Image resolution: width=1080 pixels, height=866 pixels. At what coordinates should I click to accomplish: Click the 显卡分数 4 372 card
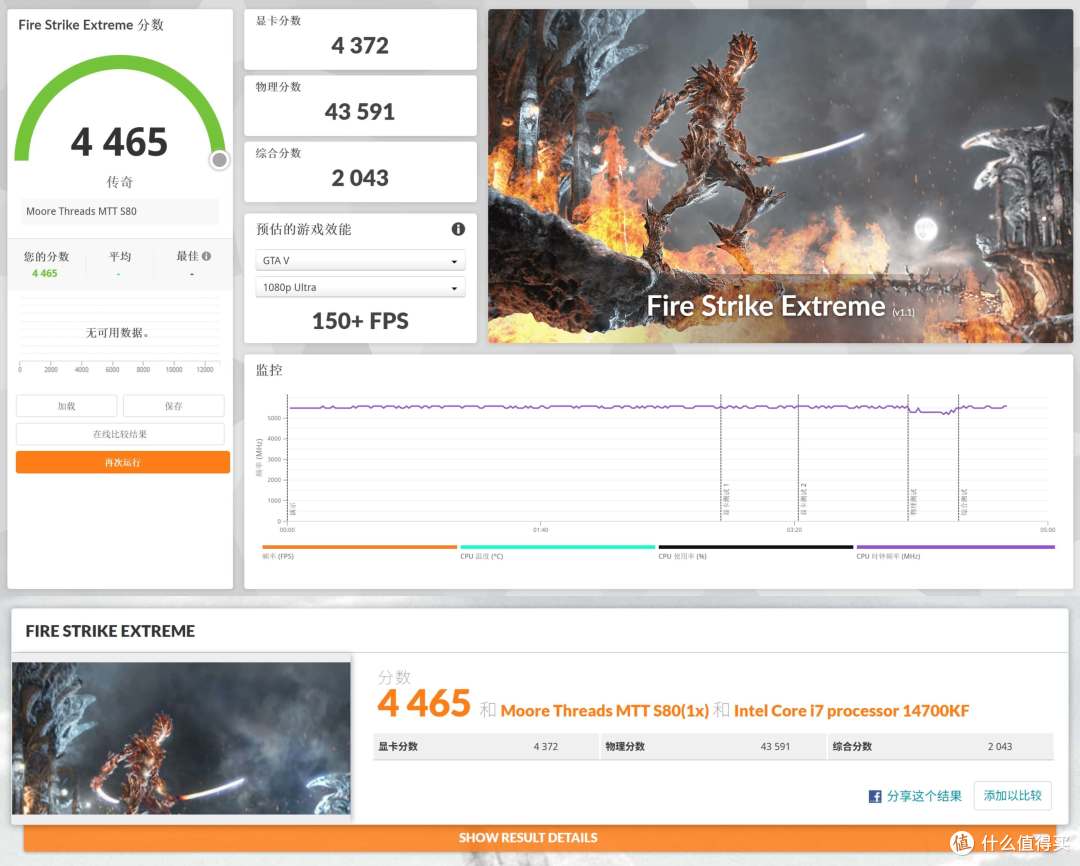[x=360, y=39]
